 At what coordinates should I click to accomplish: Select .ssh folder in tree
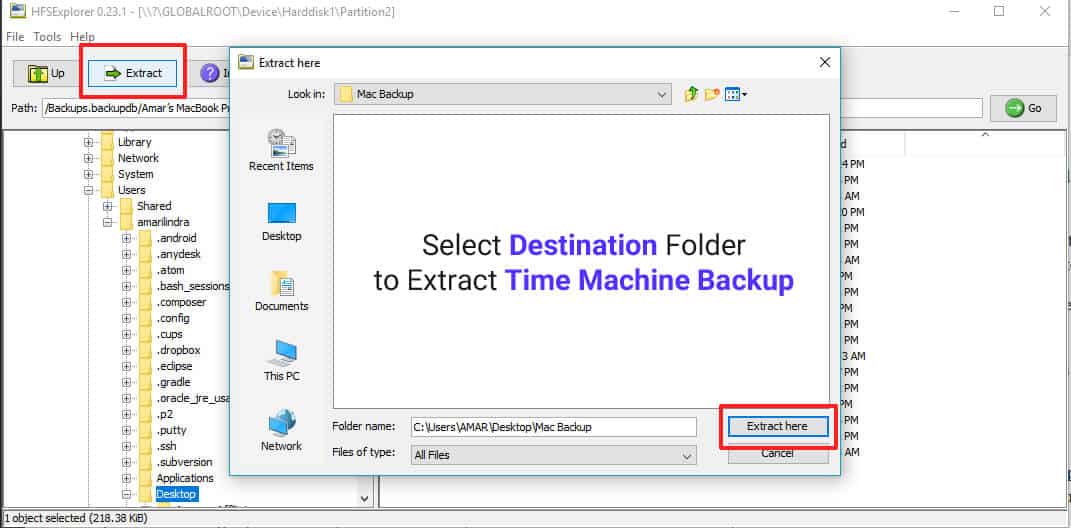click(x=166, y=446)
